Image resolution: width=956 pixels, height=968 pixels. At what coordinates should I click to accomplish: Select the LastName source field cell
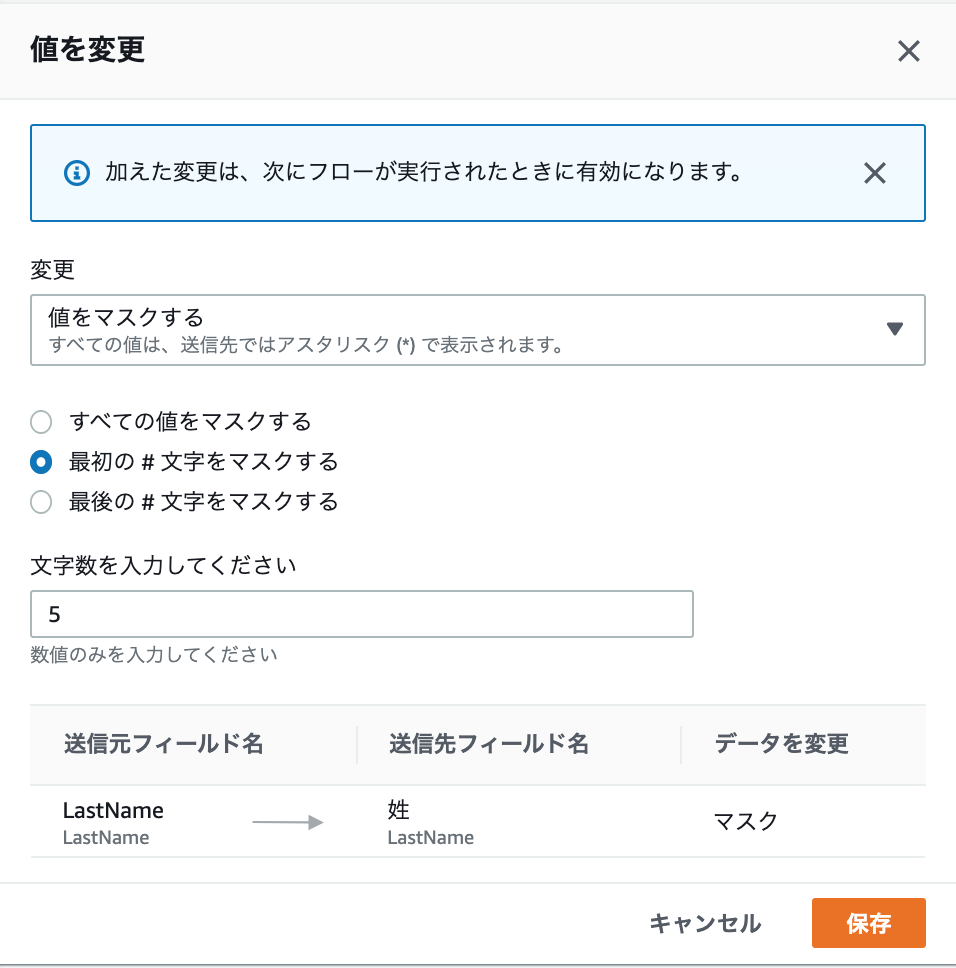pos(113,811)
